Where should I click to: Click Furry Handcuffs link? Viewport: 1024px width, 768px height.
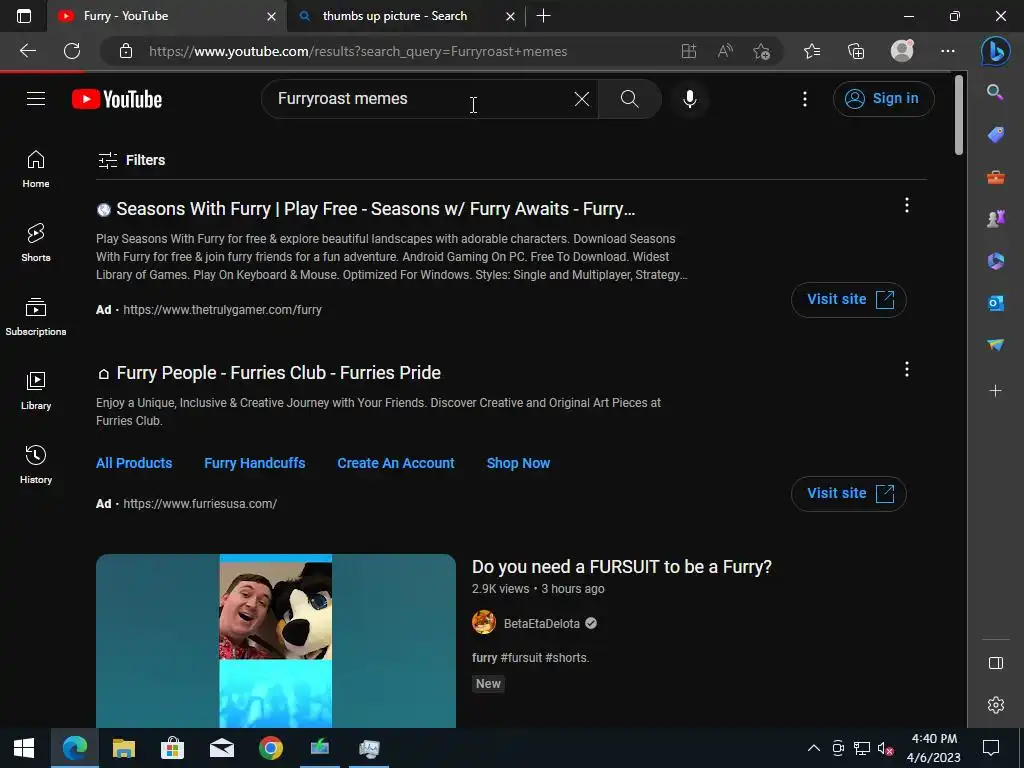pyautogui.click(x=255, y=463)
